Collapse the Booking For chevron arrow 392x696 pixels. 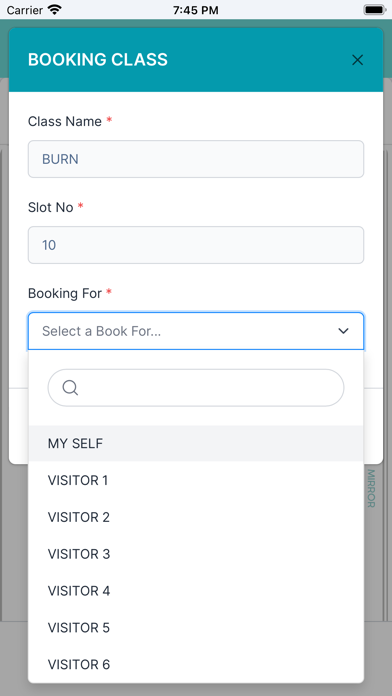point(343,331)
